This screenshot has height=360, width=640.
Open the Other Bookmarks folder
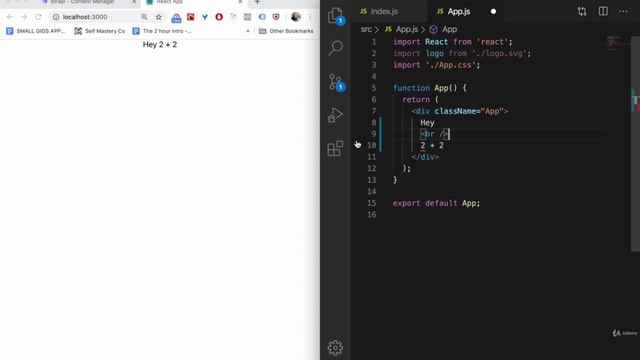point(286,31)
